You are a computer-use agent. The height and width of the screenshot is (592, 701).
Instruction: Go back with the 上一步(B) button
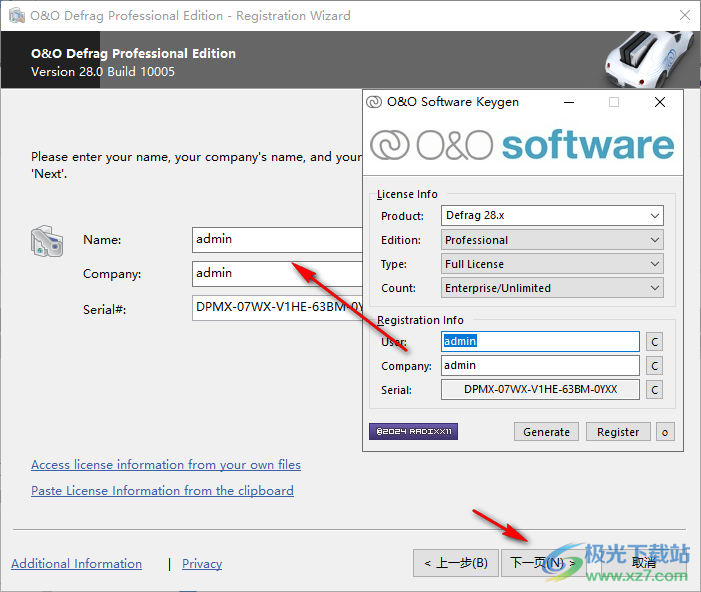tap(455, 563)
